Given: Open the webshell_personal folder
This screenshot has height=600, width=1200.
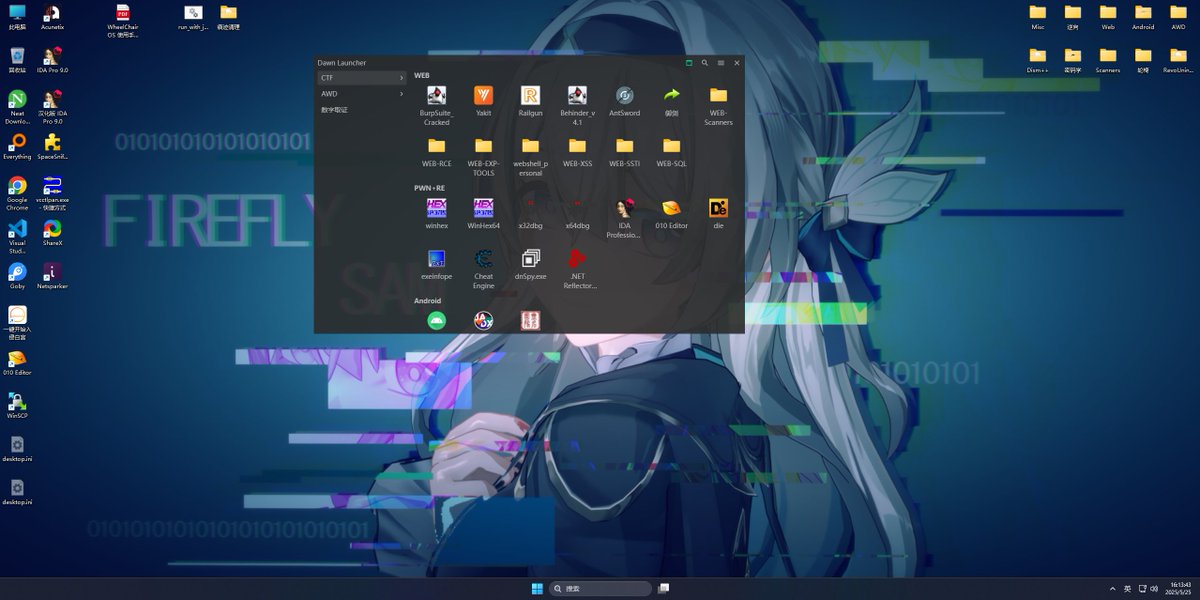Looking at the screenshot, I should tap(530, 146).
